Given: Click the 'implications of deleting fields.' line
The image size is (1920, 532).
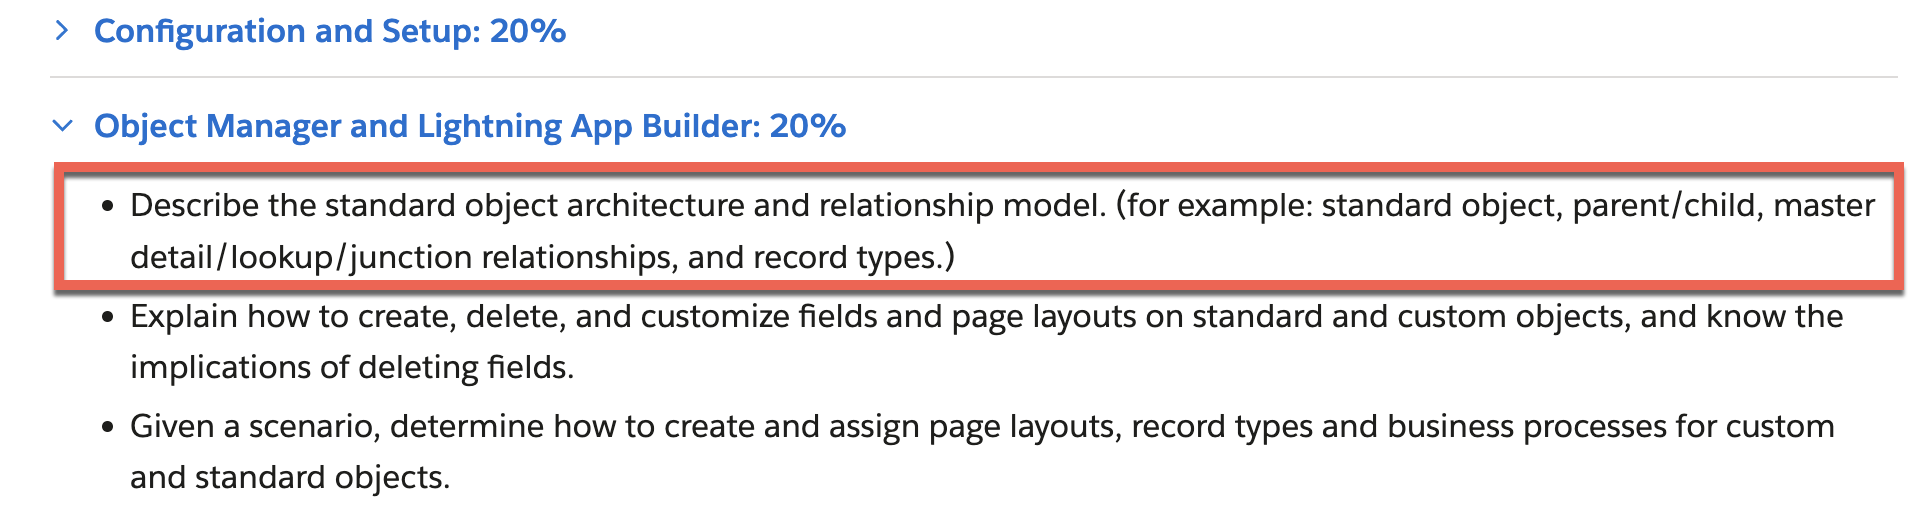Looking at the screenshot, I should 352,367.
